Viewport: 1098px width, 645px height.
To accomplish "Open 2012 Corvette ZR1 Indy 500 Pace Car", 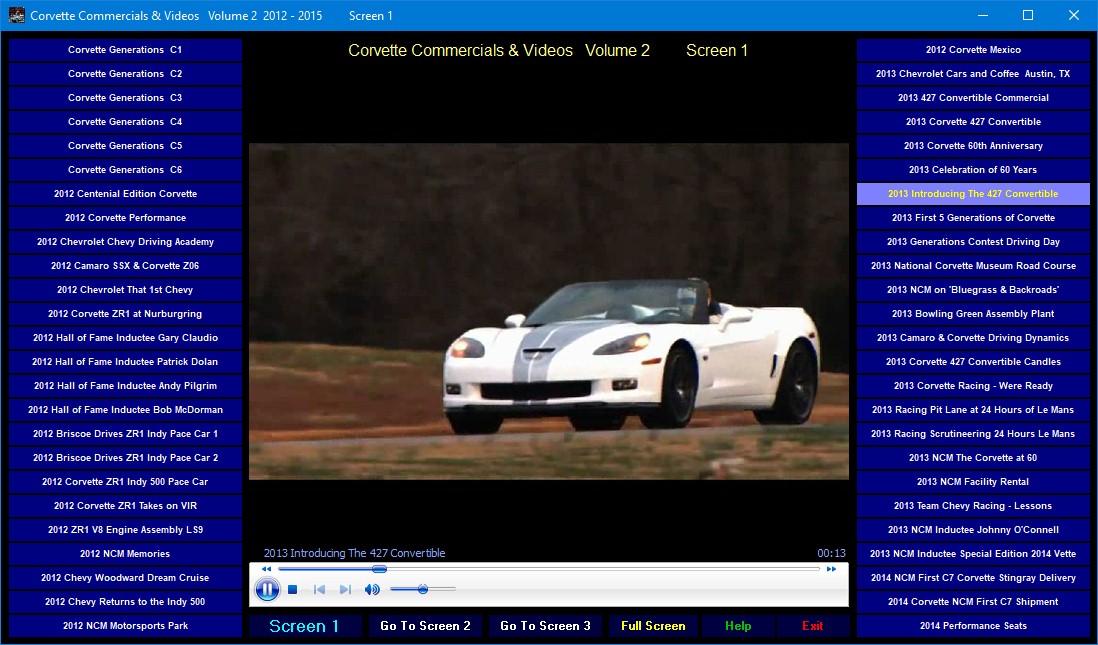I will [125, 482].
